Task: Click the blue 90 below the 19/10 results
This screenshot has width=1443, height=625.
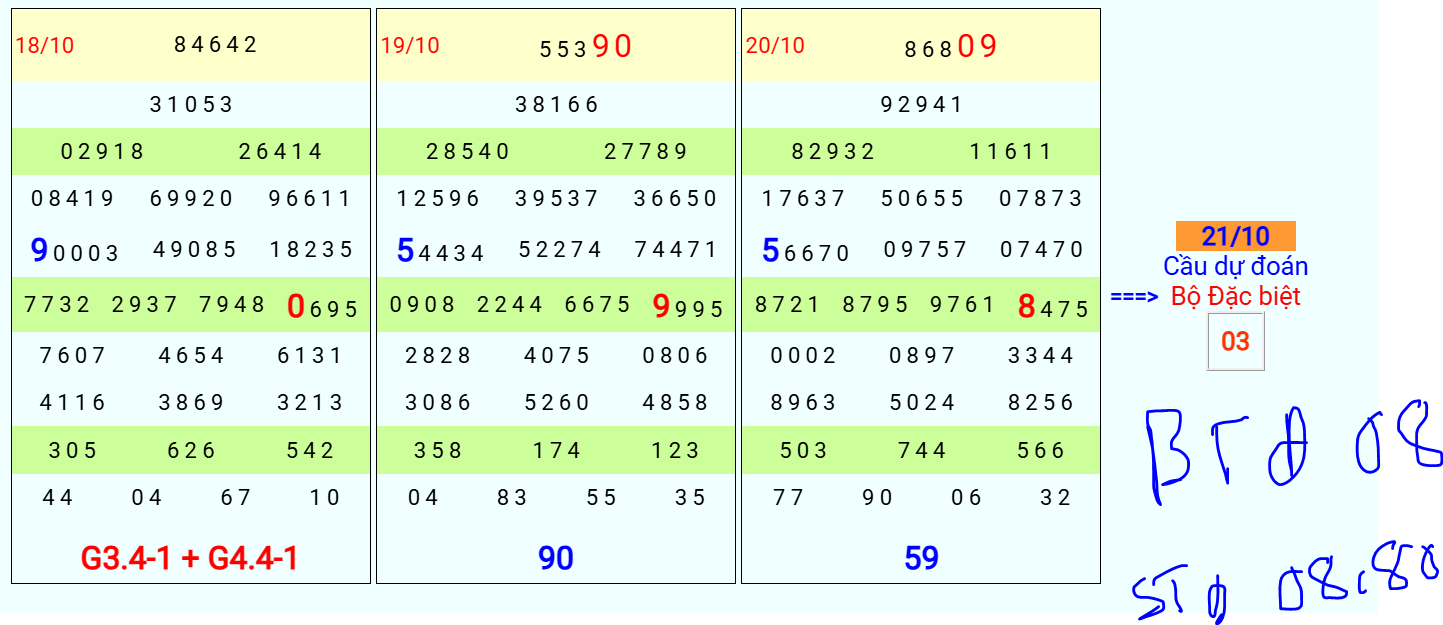Action: [x=556, y=558]
